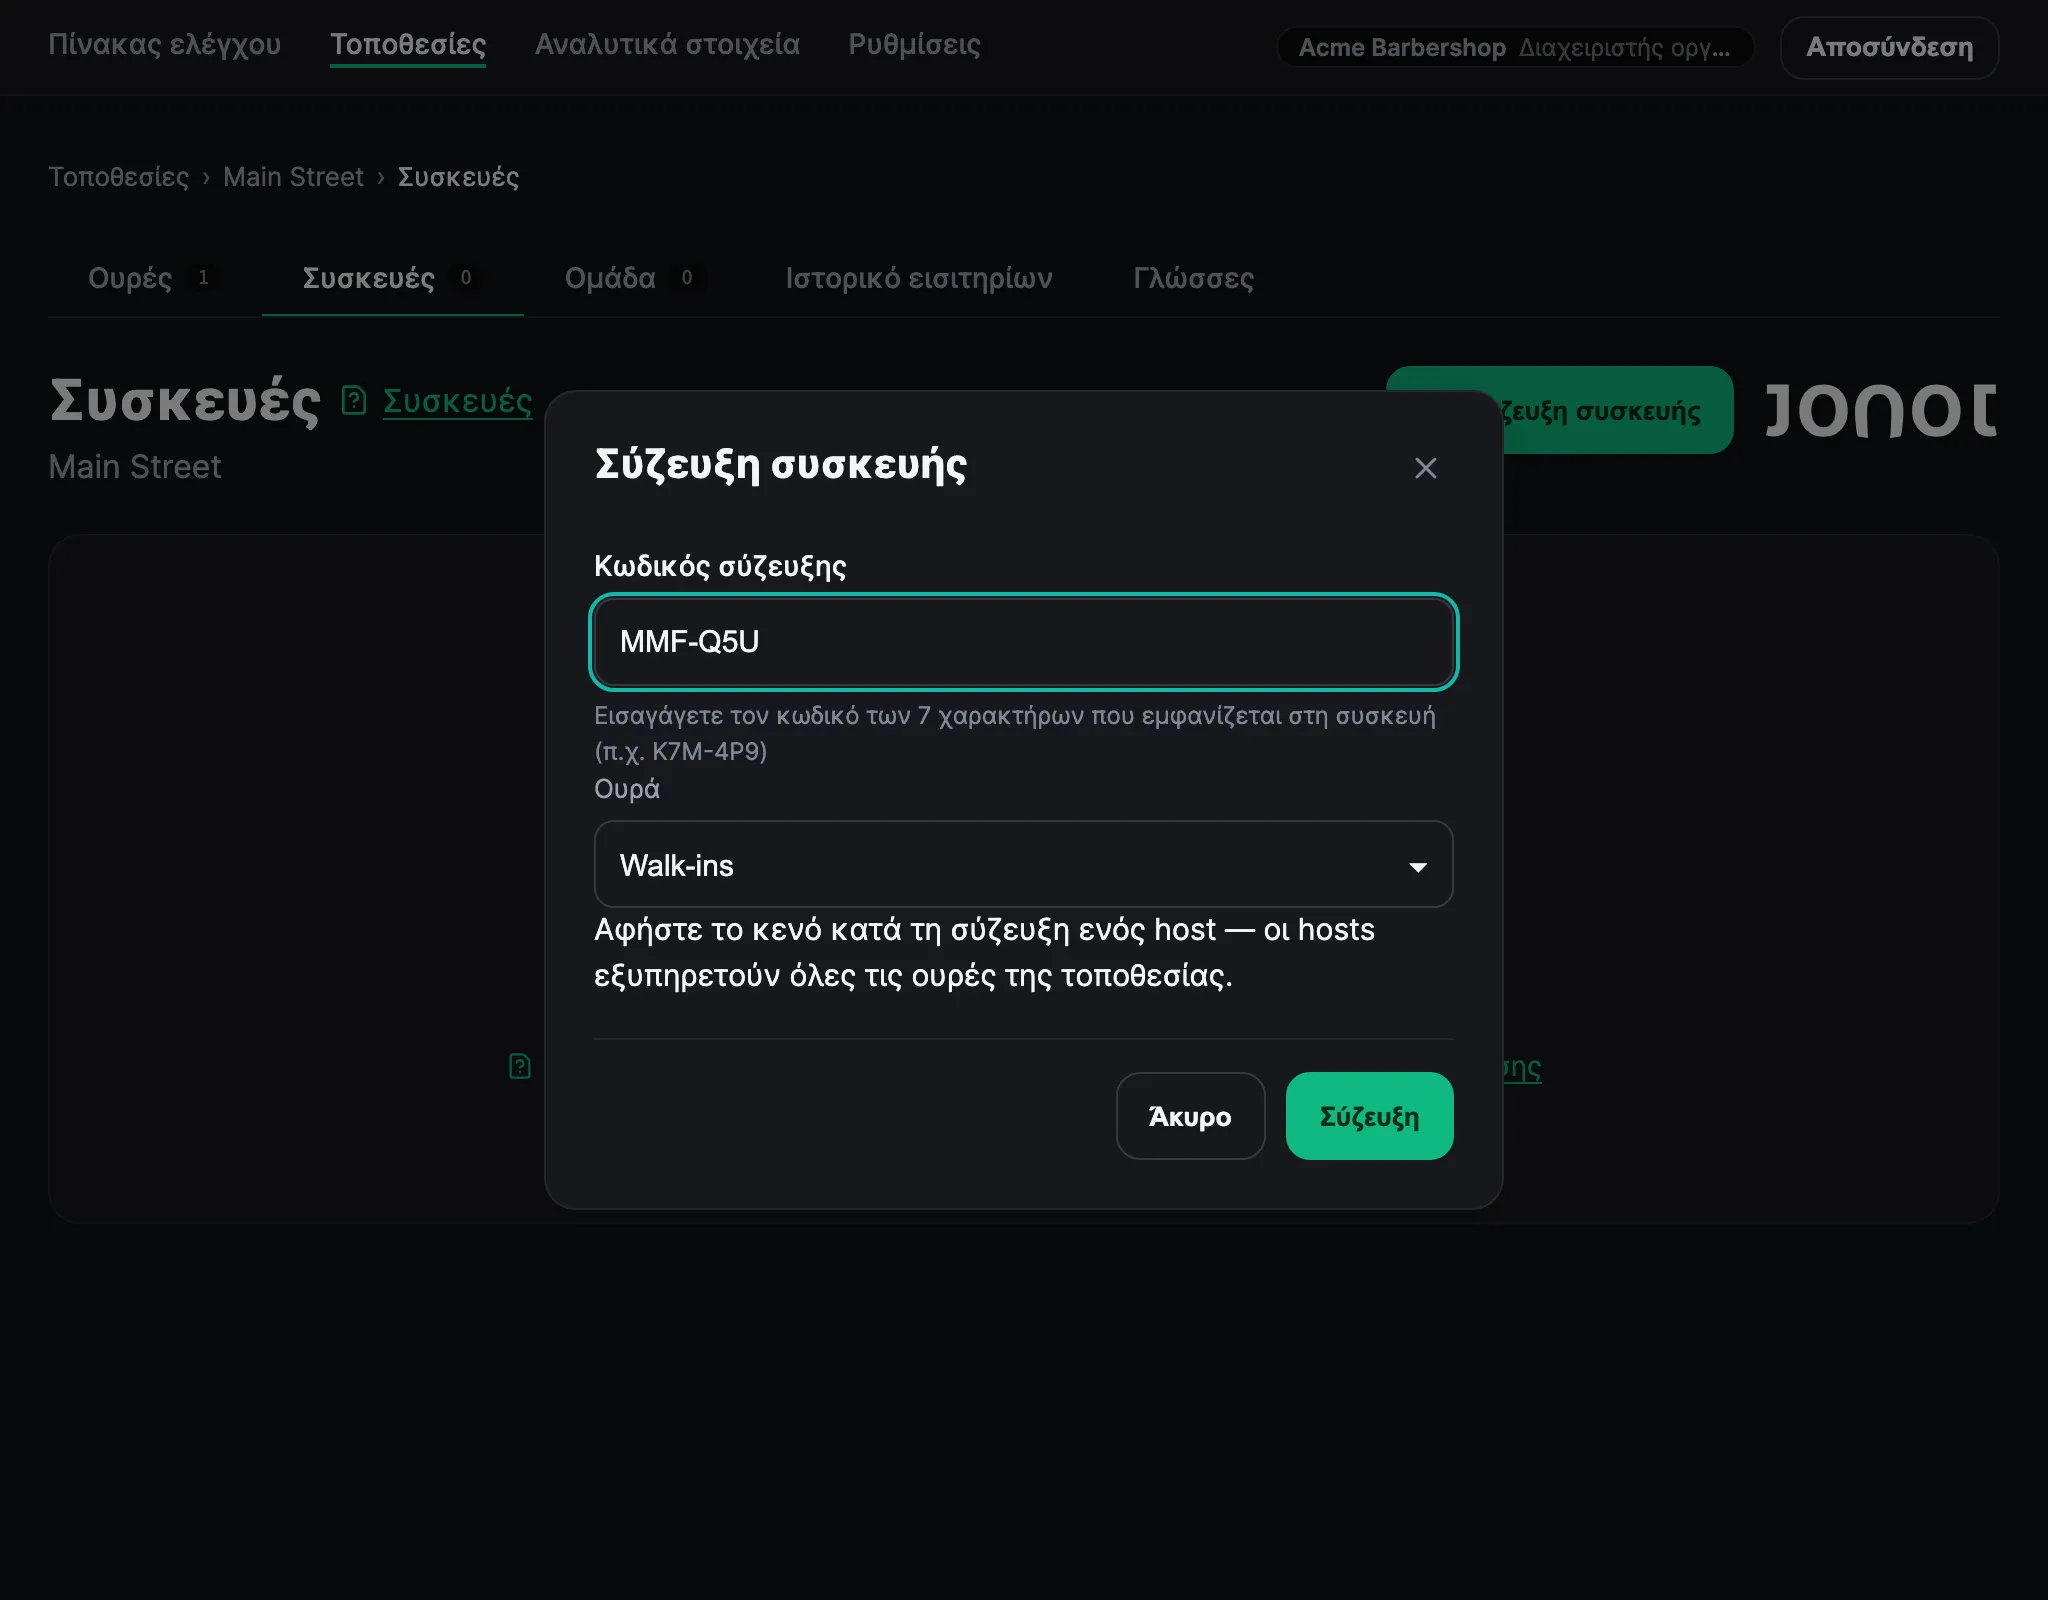
Task: Select the Συσκευές tab
Action: (x=392, y=278)
